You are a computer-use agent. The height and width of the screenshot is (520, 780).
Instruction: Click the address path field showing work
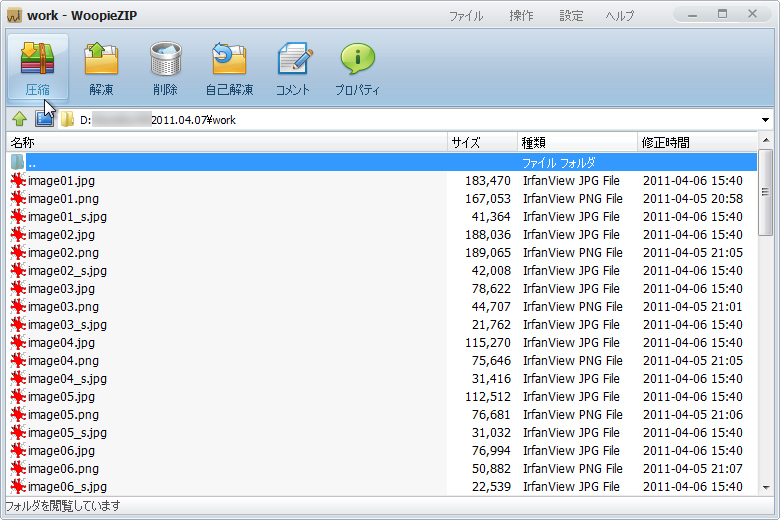[x=416, y=120]
